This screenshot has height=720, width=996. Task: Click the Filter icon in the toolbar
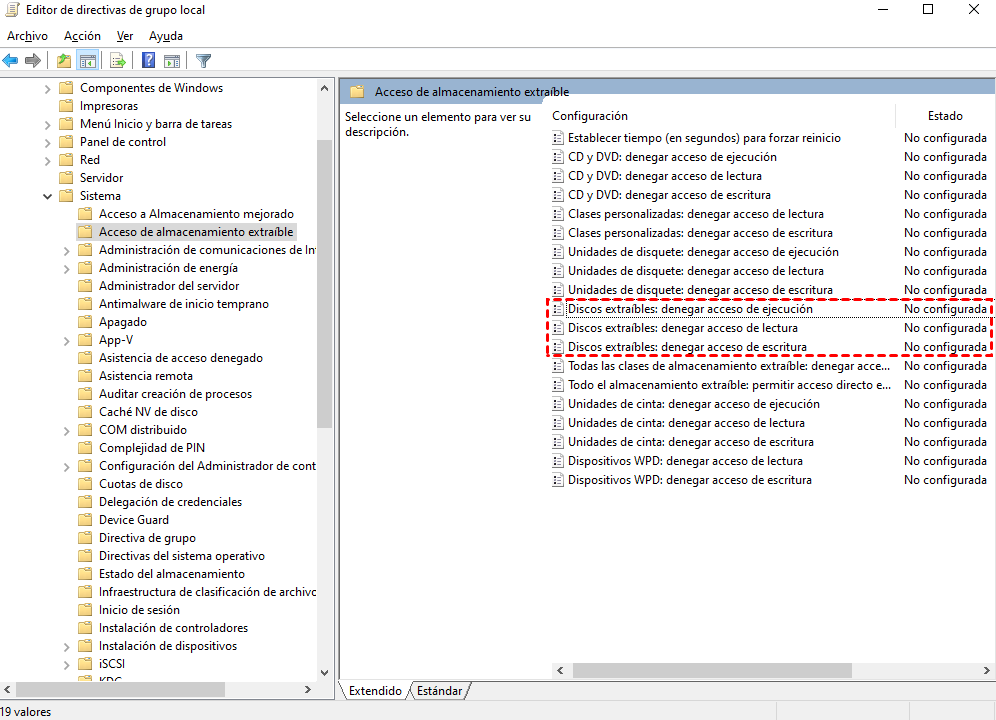(x=201, y=60)
